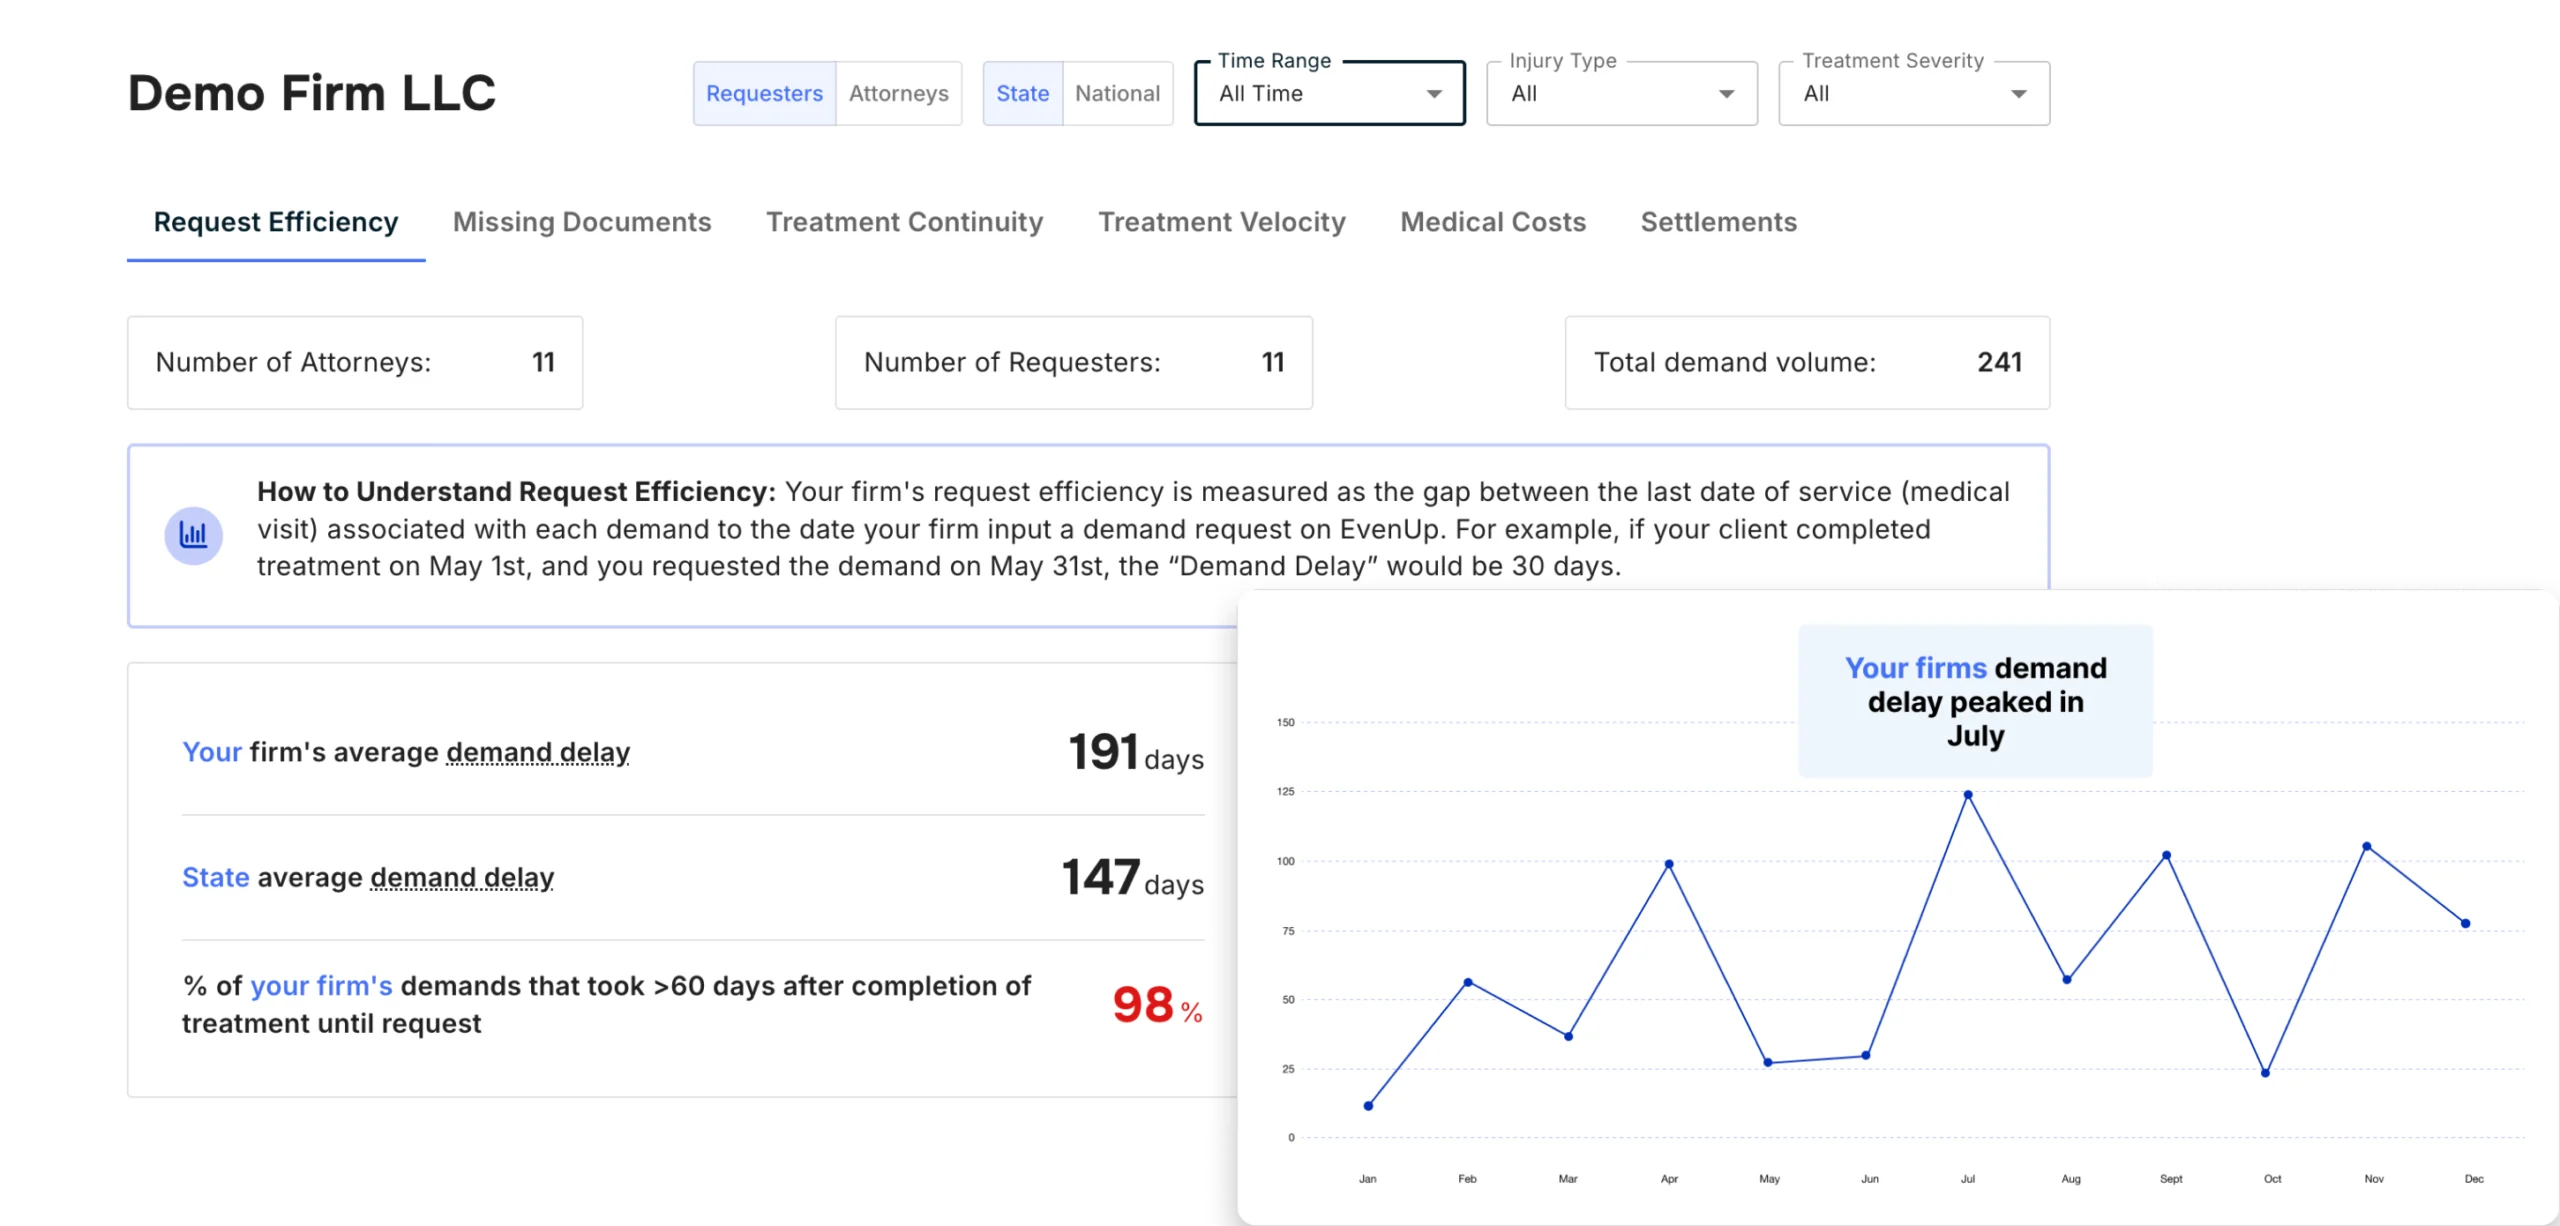This screenshot has width=2560, height=1226.
Task: Open the Time Range dropdown arrow
Action: [1434, 94]
